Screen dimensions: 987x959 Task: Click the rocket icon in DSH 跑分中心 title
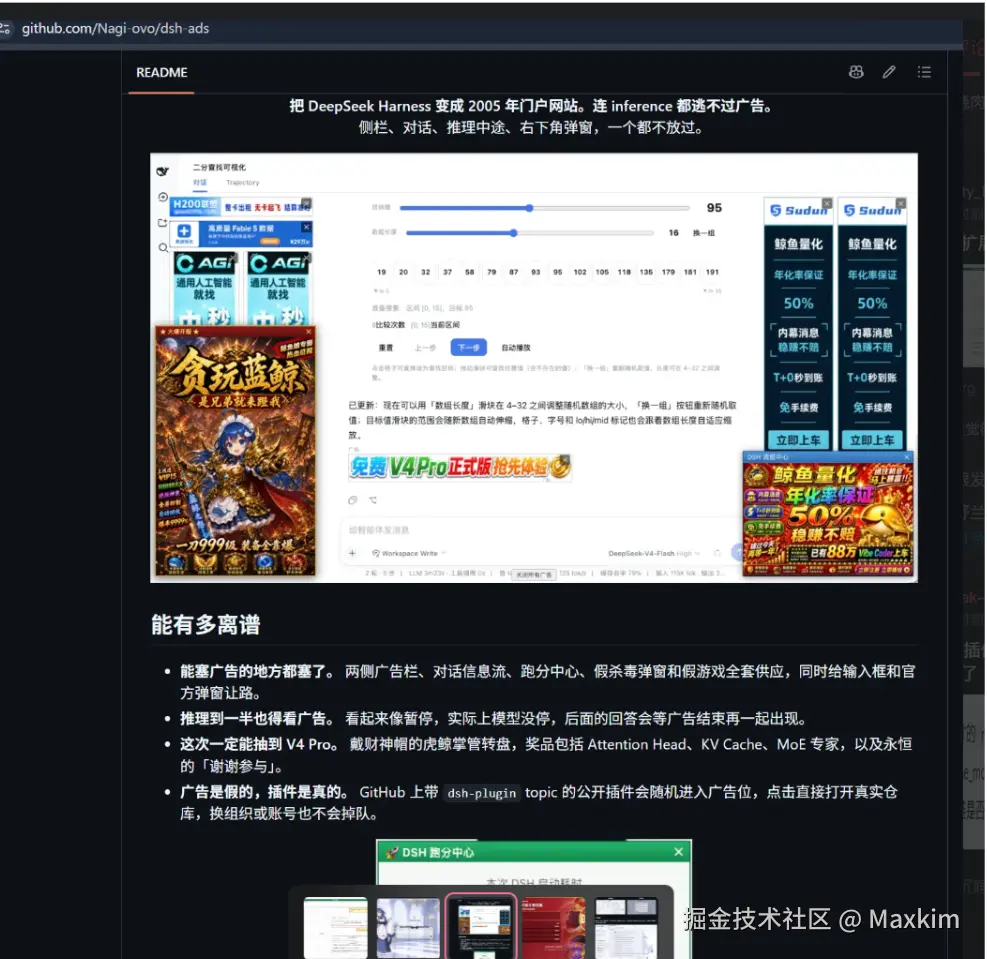392,852
